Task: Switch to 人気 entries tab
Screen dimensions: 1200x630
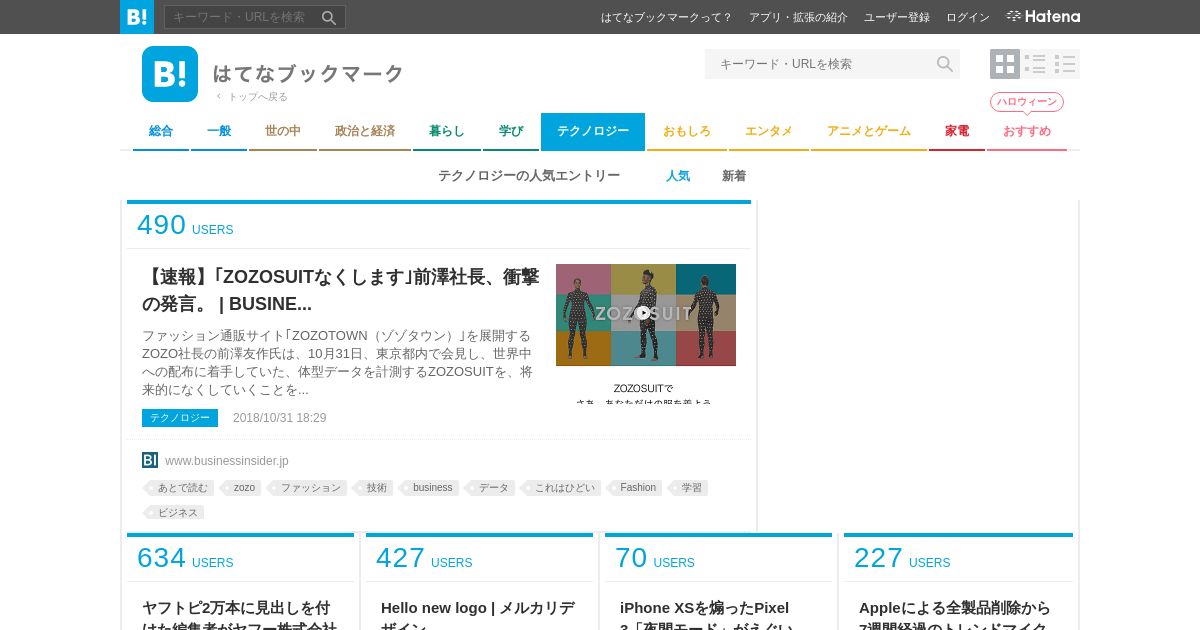Action: point(678,176)
